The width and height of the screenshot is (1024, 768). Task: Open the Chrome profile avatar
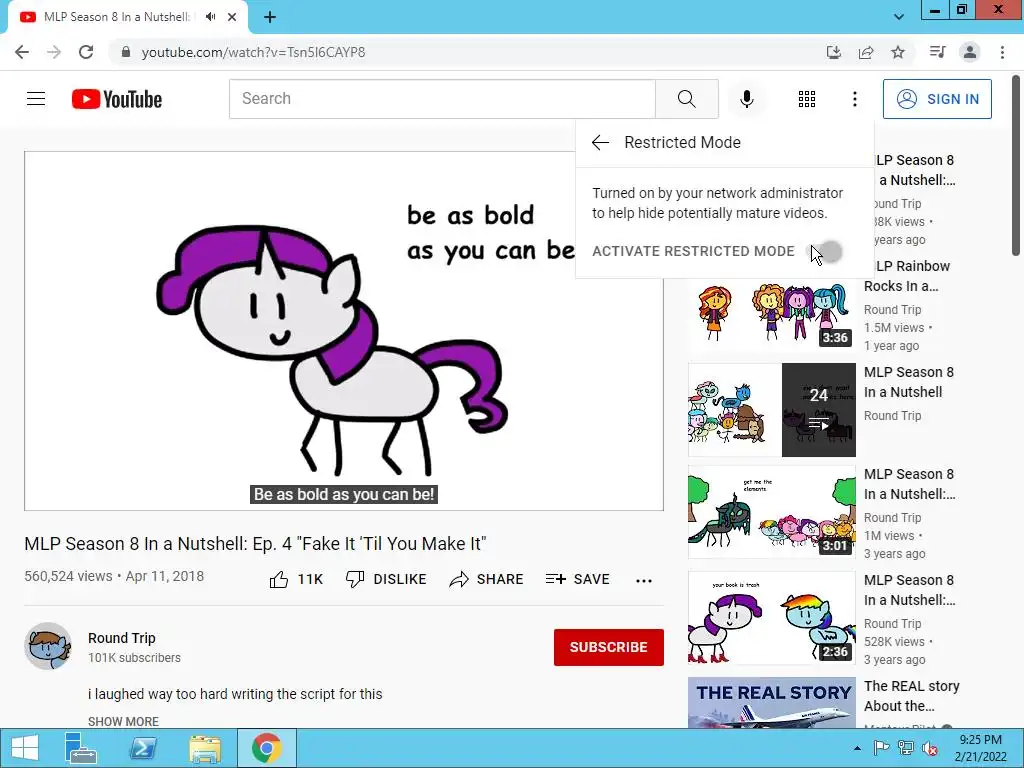click(970, 52)
